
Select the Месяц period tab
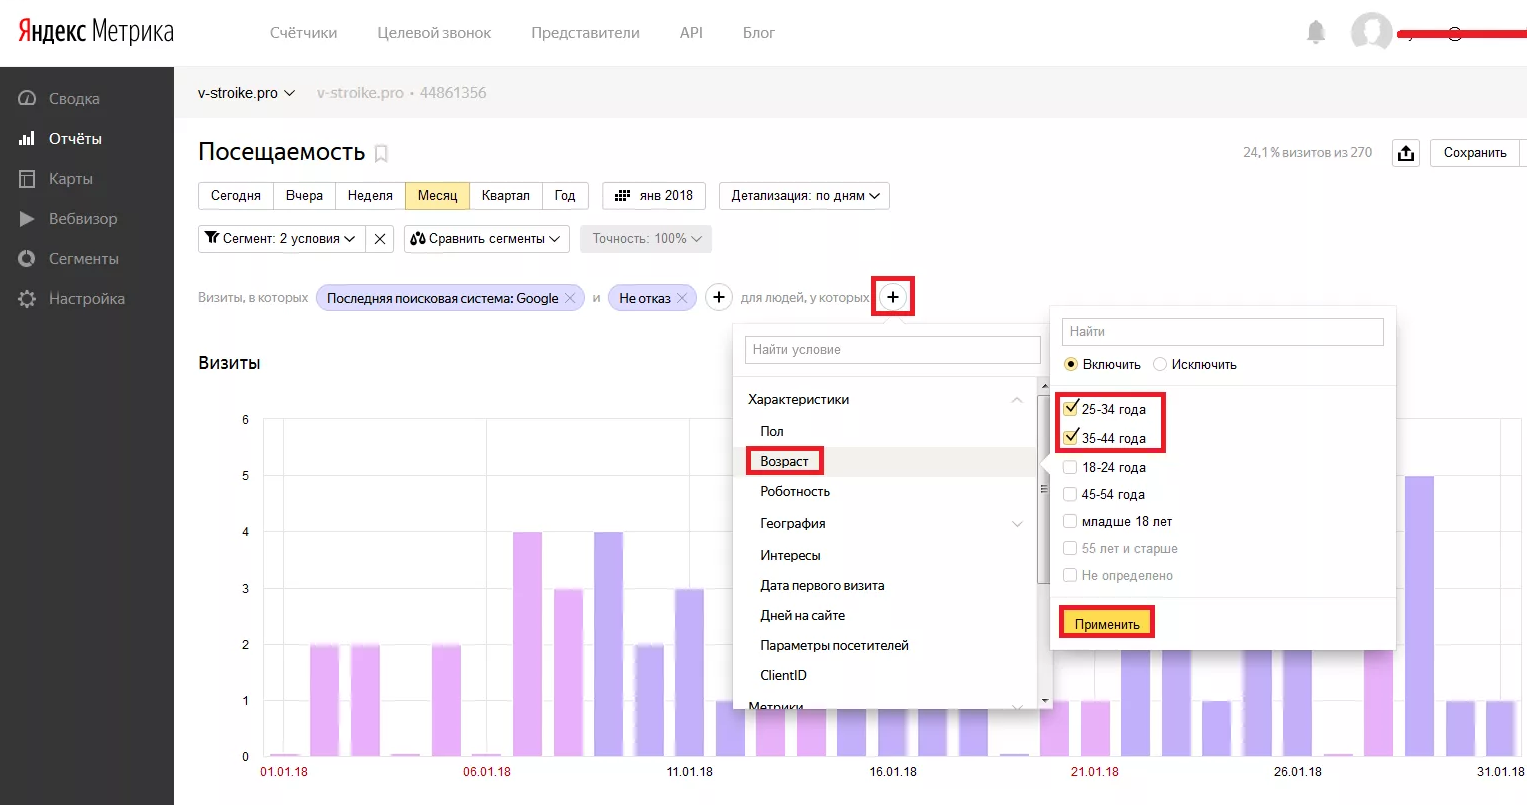437,196
